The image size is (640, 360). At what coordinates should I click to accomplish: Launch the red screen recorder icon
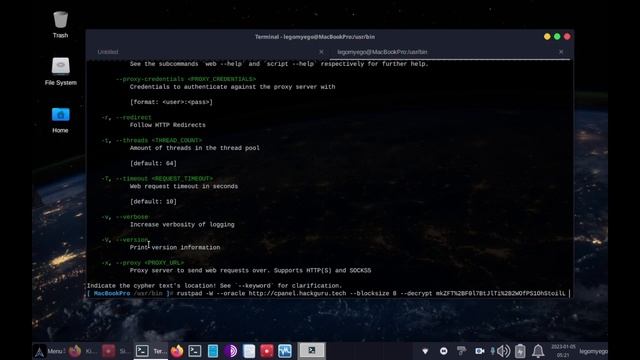tap(267, 351)
